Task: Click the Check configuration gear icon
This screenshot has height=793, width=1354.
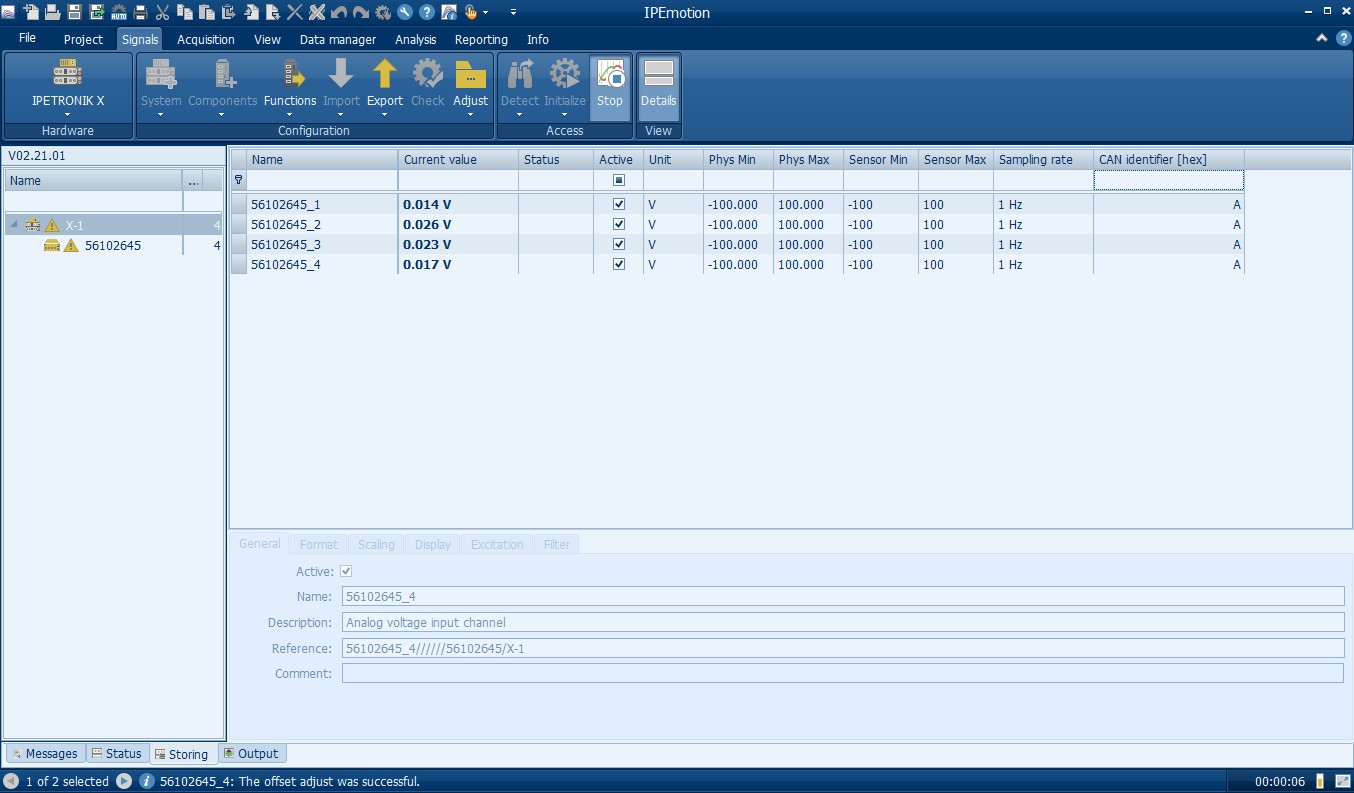Action: click(x=428, y=73)
